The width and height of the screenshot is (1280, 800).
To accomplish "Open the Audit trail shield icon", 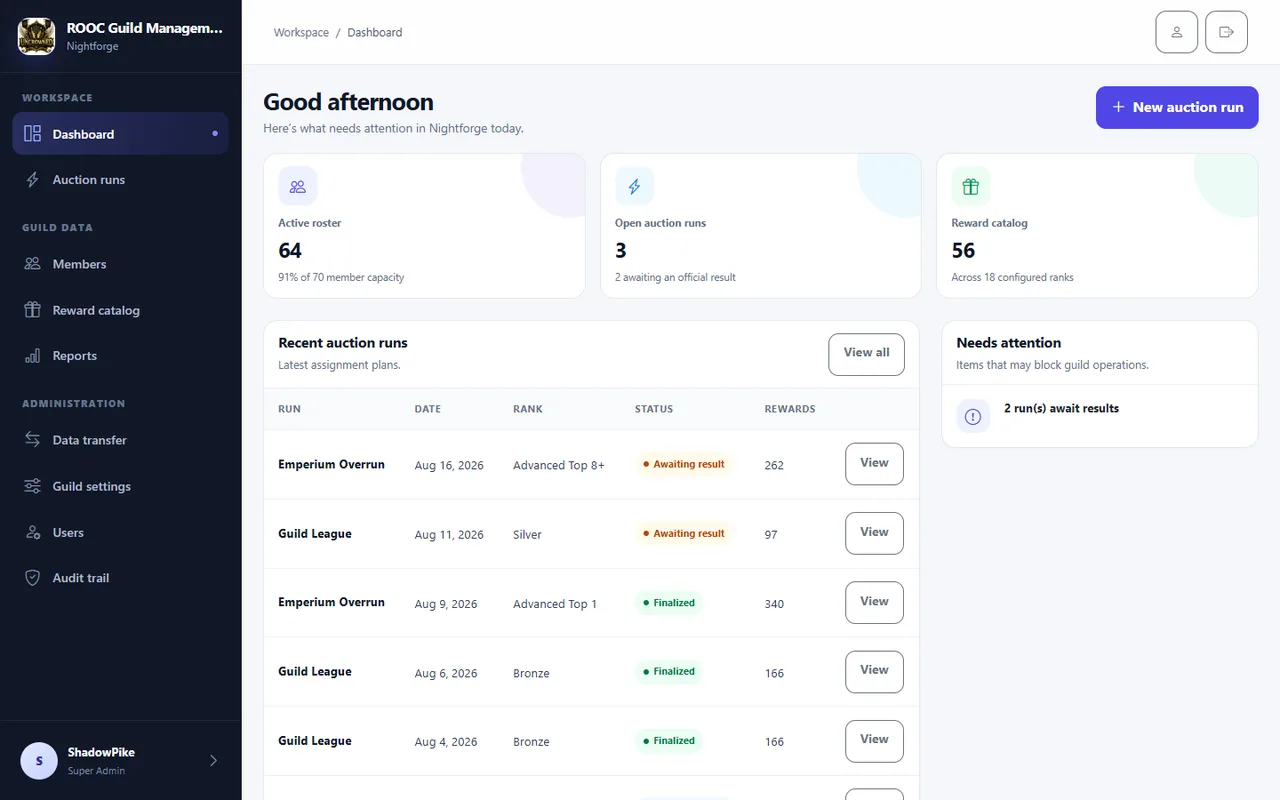I will (33, 578).
